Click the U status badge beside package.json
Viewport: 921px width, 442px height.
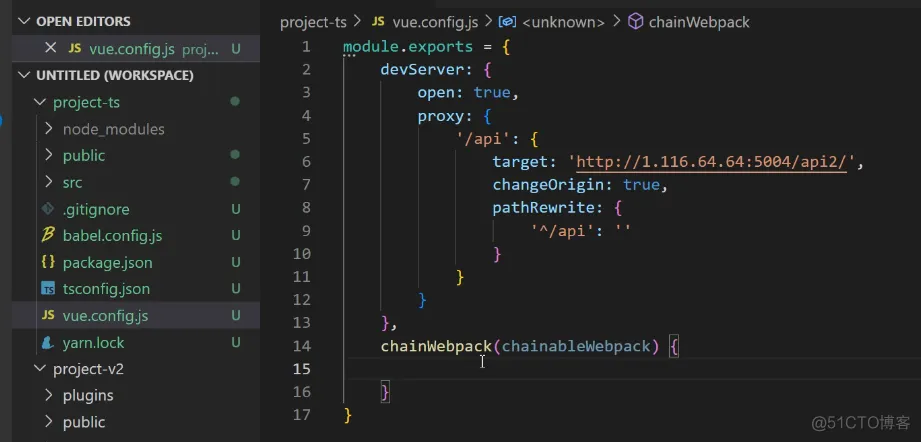pyautogui.click(x=236, y=262)
